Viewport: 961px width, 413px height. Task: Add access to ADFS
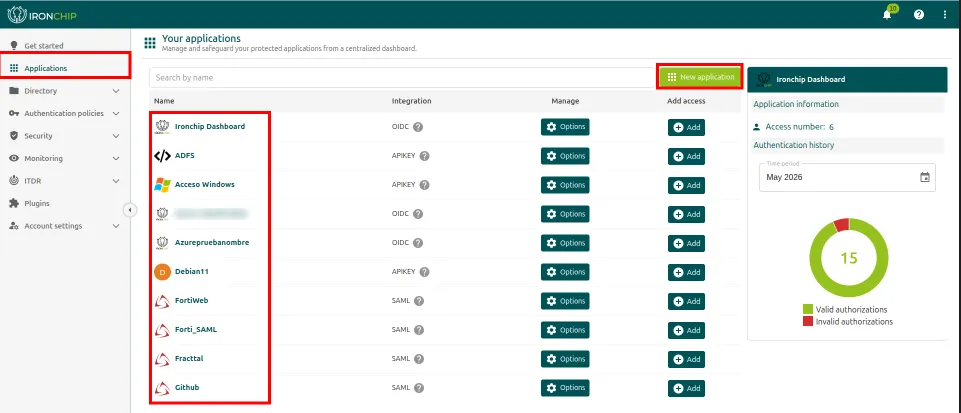686,156
